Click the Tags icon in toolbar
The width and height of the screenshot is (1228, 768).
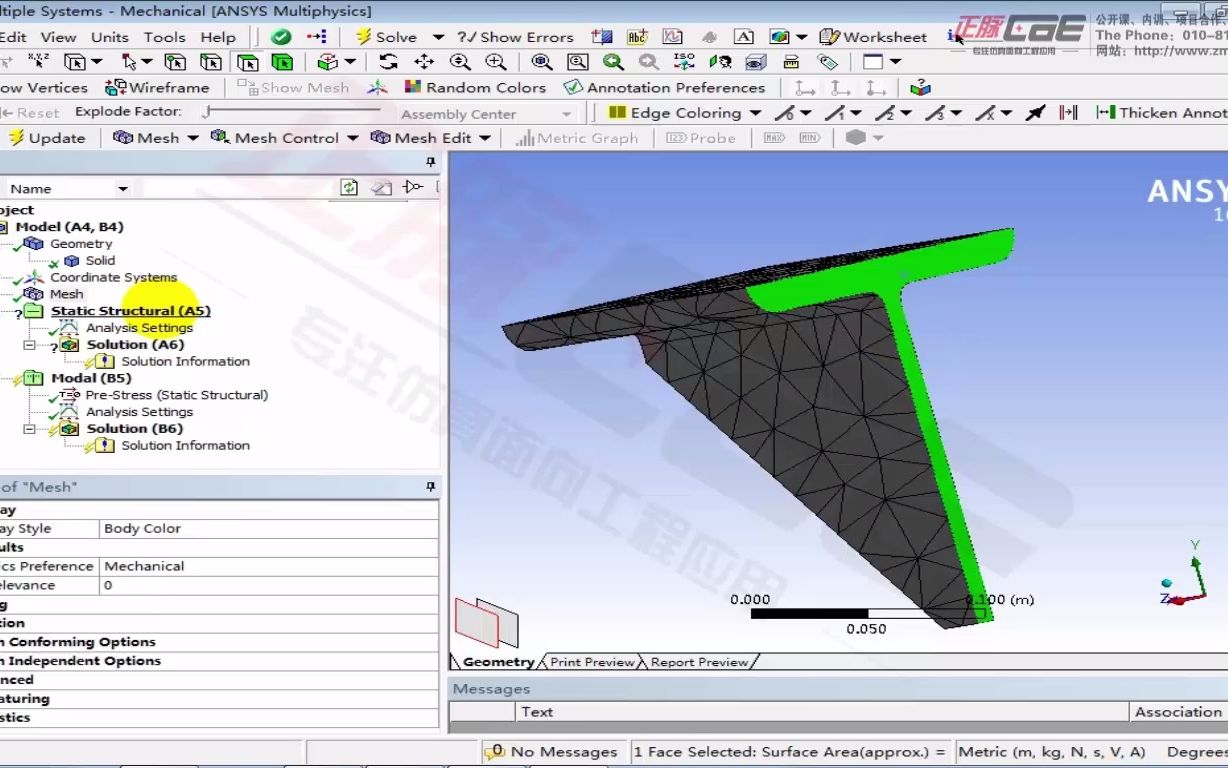[827, 62]
